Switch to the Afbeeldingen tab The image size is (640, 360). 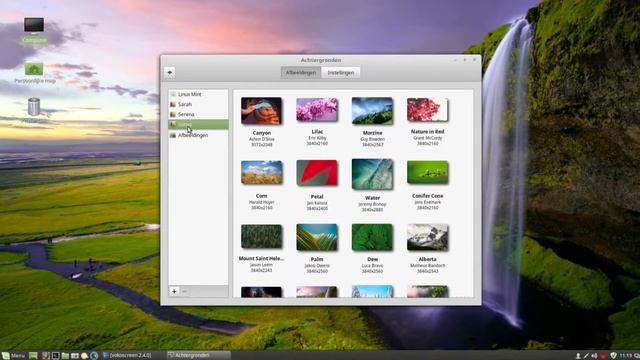tap(301, 73)
